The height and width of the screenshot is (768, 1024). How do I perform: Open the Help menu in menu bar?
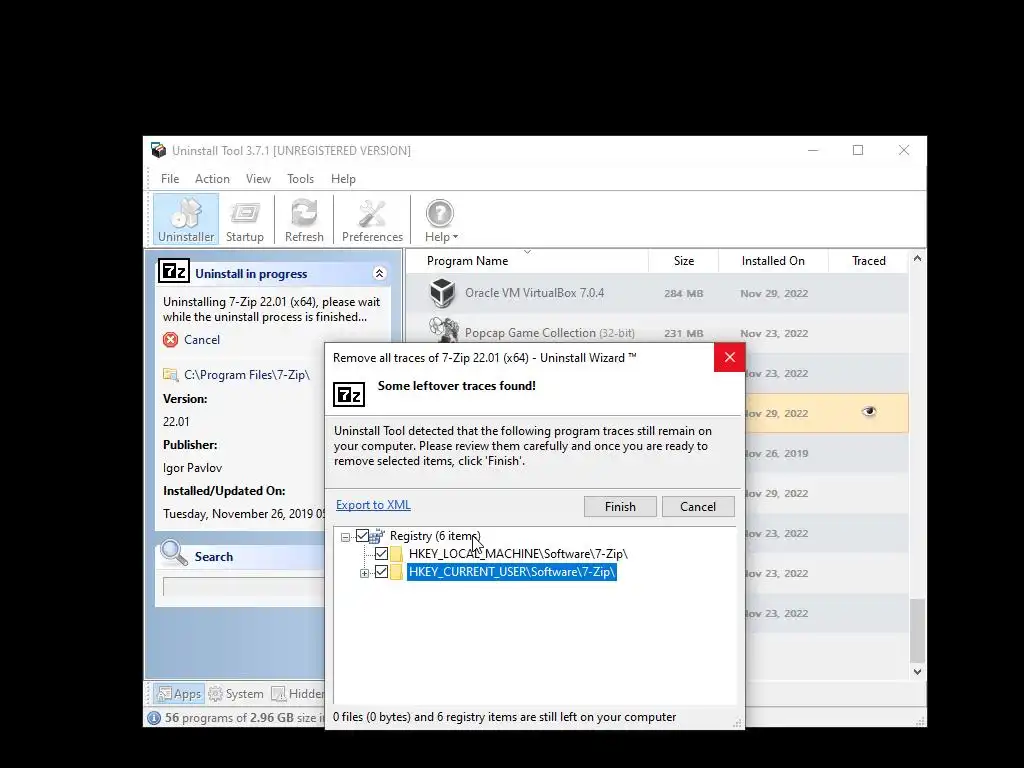click(x=343, y=179)
